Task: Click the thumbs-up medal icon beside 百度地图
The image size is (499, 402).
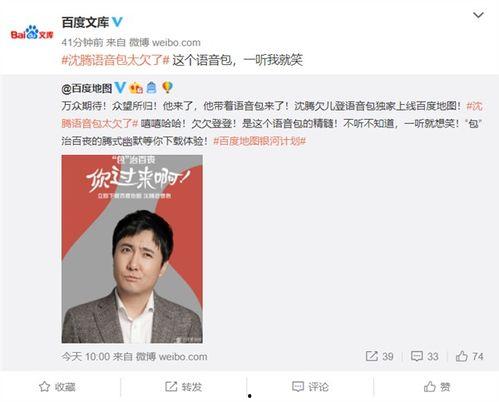Action: click(x=136, y=88)
